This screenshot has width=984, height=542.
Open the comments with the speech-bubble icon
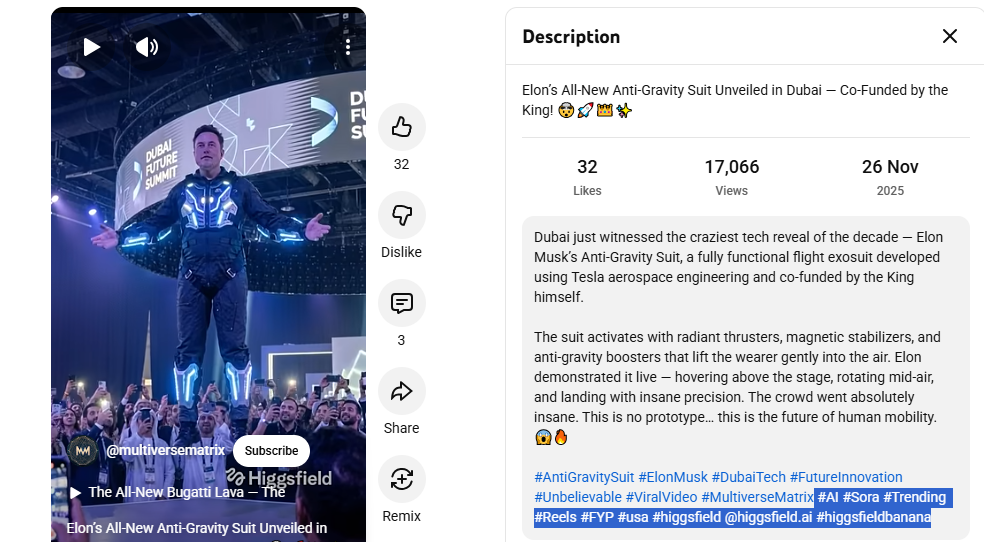[x=402, y=303]
